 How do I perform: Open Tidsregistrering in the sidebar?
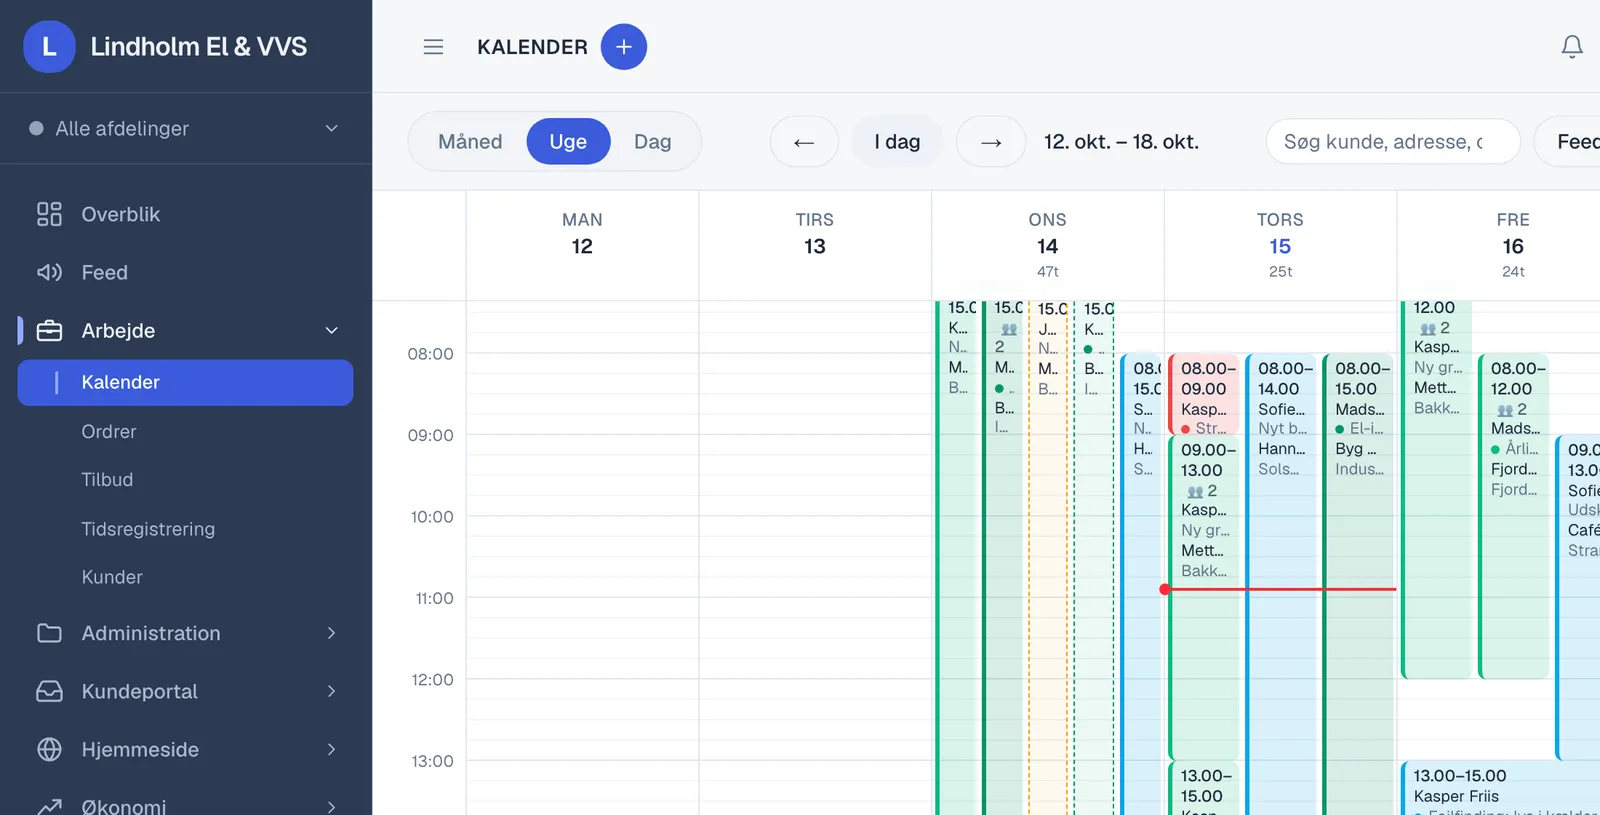[148, 529]
